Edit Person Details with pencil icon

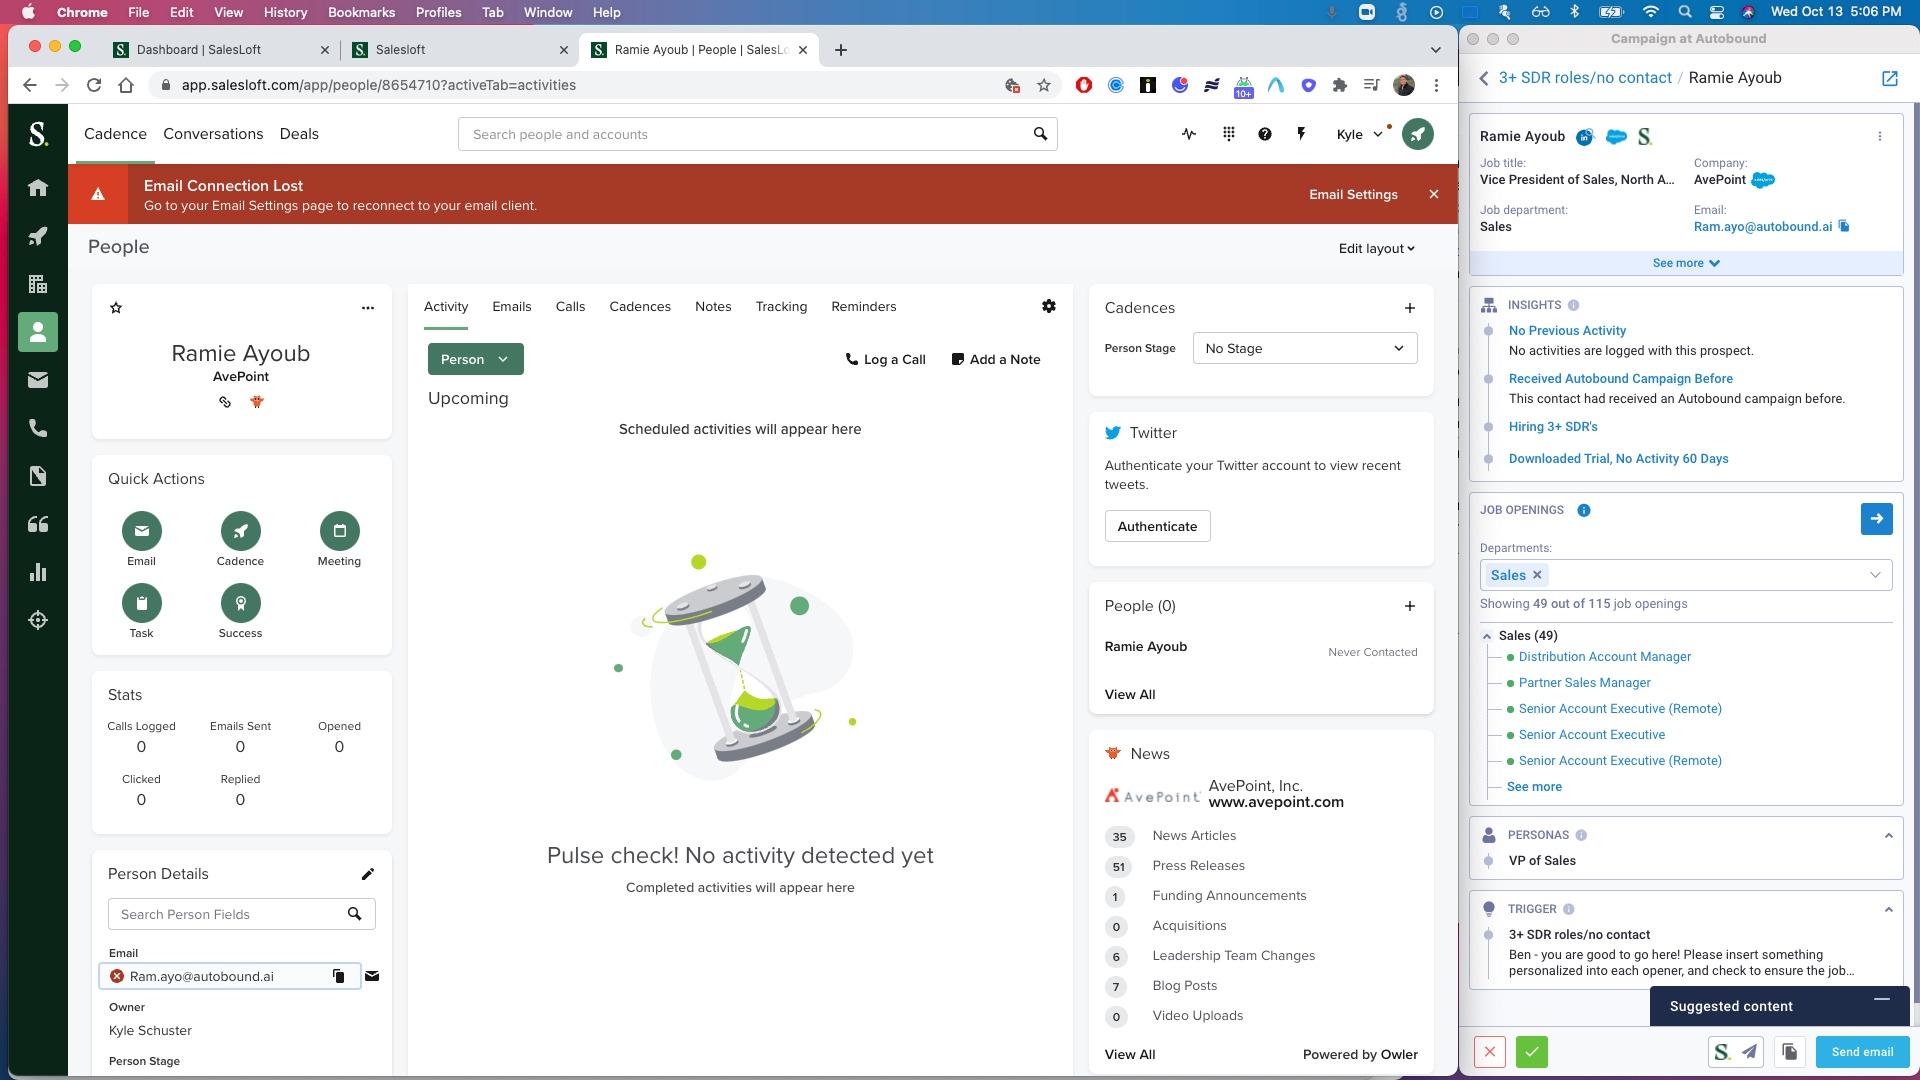[x=367, y=874]
